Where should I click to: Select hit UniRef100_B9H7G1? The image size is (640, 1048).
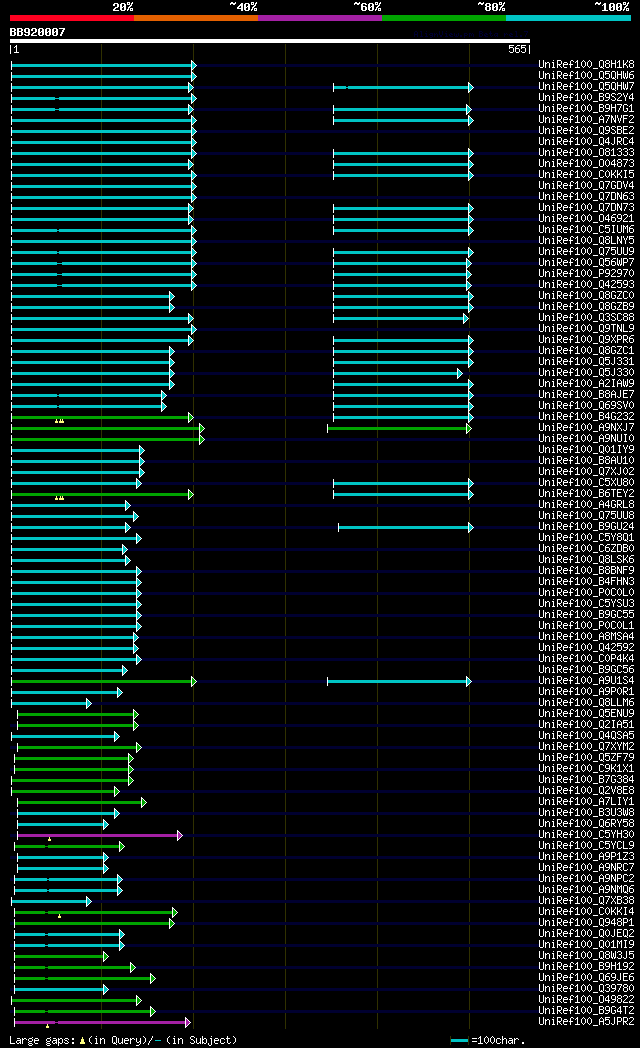[x=587, y=109]
